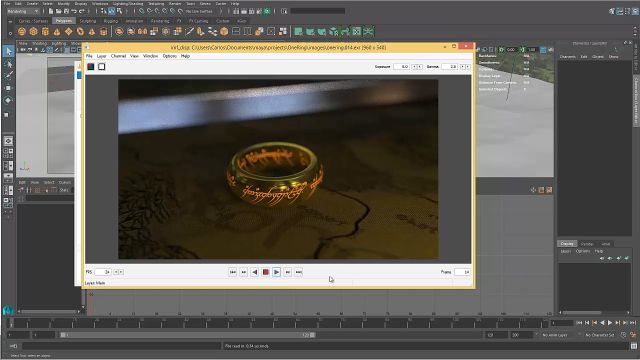Click the single-pane layout icon in left toolbox
This screenshot has height=360, width=640.
click(x=8, y=141)
